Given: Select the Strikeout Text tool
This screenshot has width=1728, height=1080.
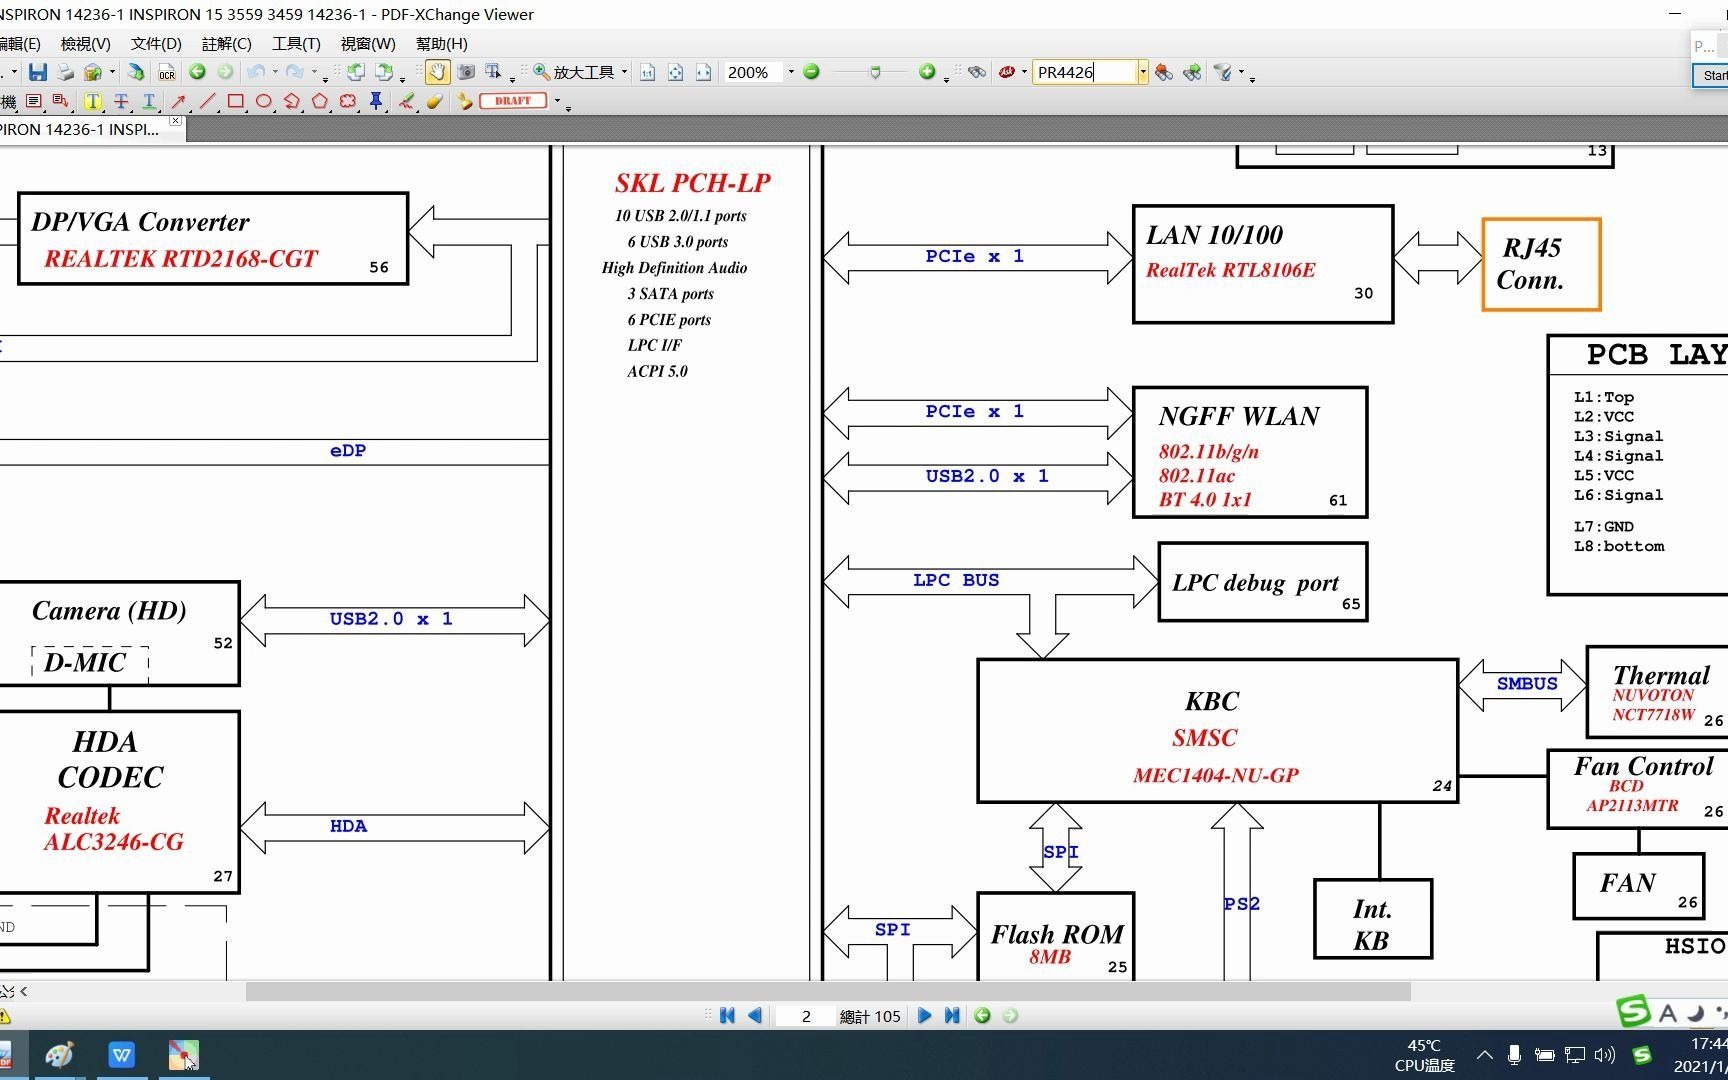Looking at the screenshot, I should 120,101.
